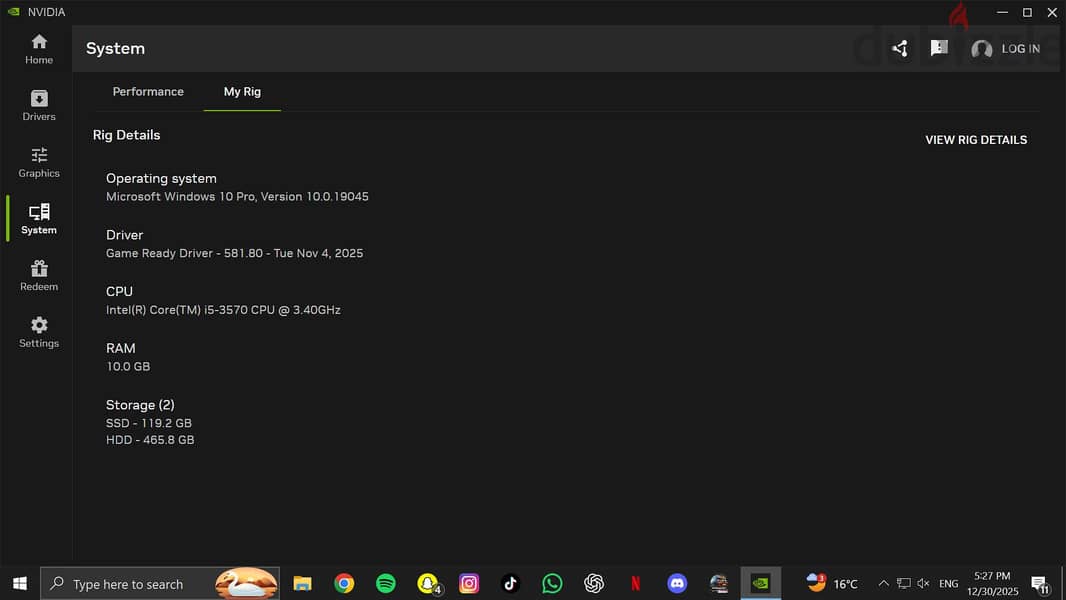This screenshot has width=1066, height=600.
Task: Click the Game Ready Driver 581.80 text
Action: pyautogui.click(x=235, y=253)
